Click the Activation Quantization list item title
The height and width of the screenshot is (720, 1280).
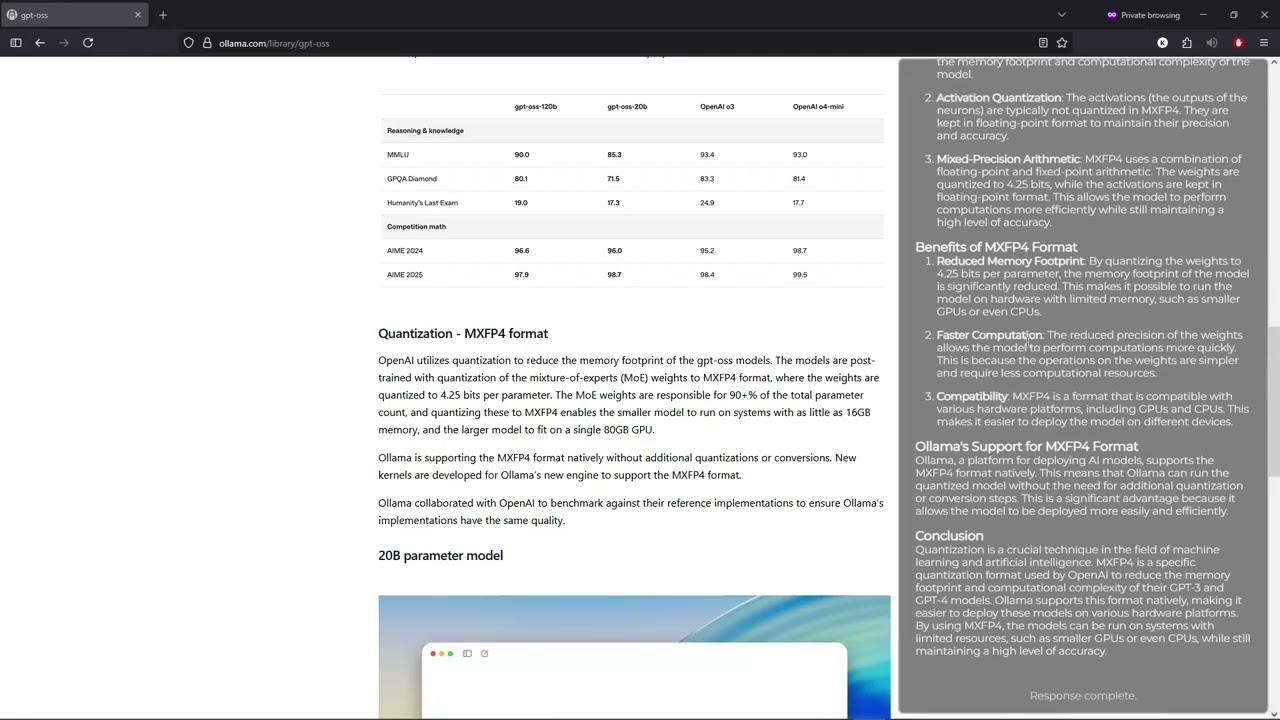[x=998, y=98]
